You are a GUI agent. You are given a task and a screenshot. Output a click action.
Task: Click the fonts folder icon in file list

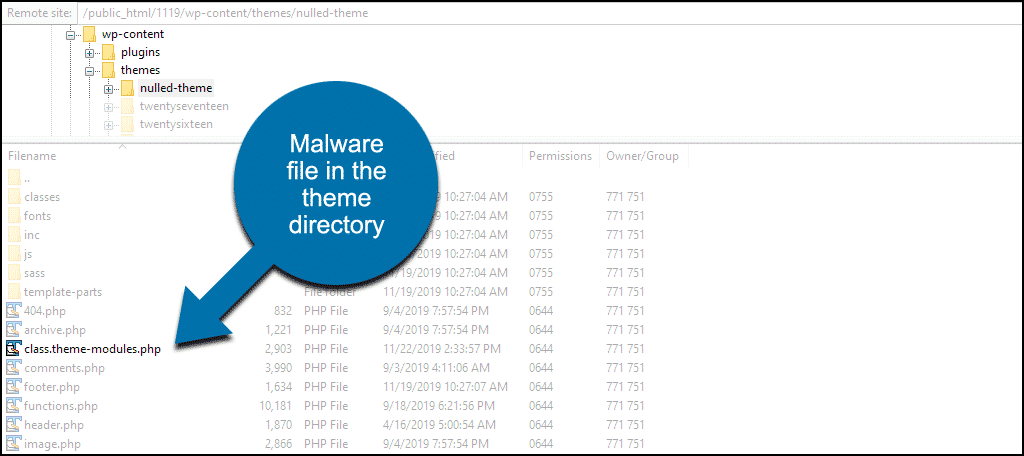click(x=14, y=216)
